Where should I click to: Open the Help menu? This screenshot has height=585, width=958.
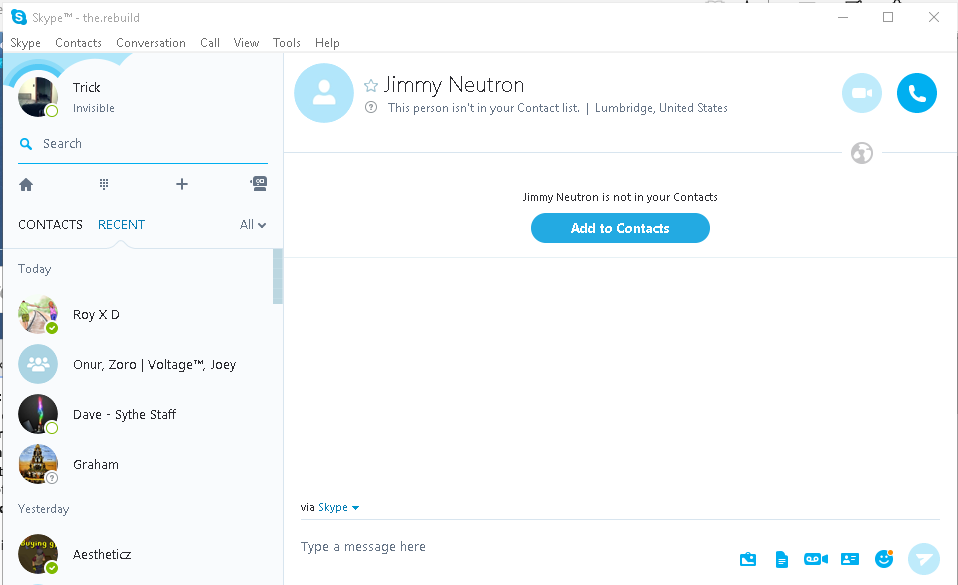[x=327, y=43]
